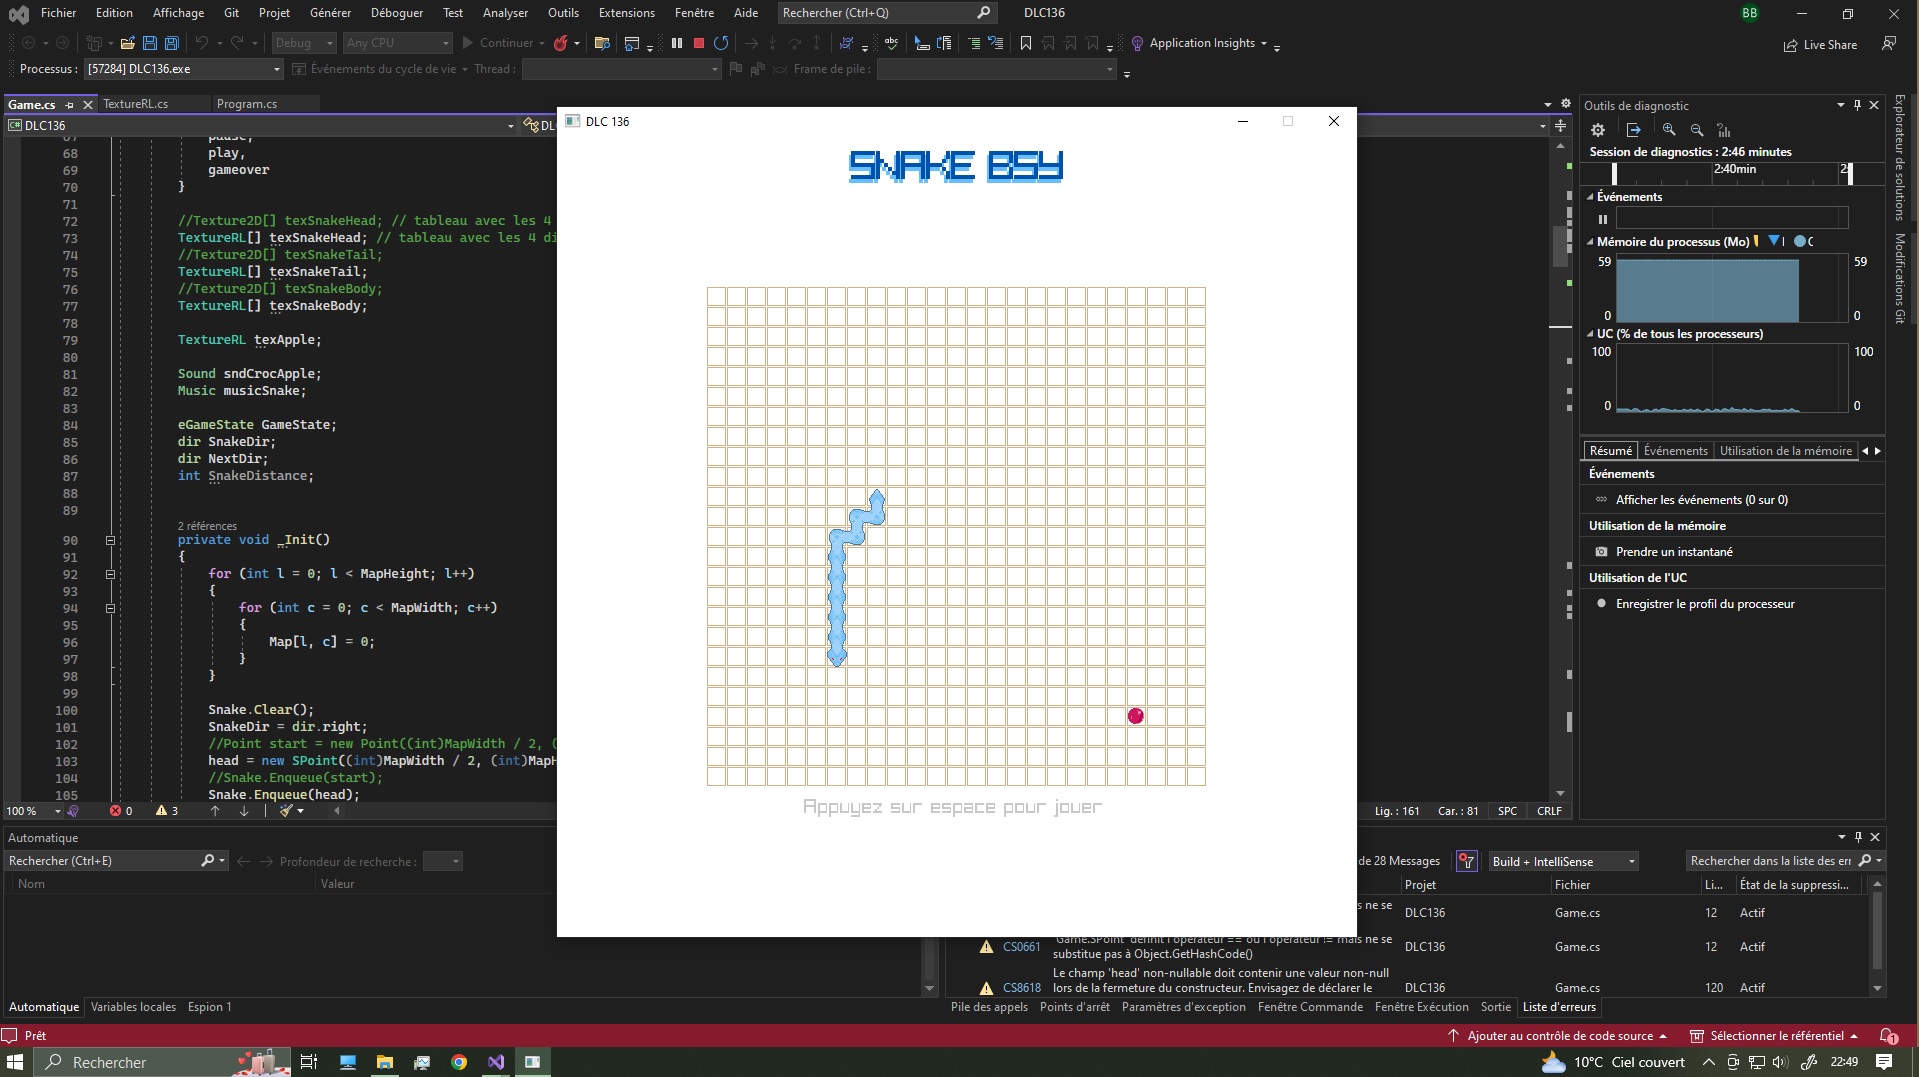Click the red error count icon

(115, 811)
